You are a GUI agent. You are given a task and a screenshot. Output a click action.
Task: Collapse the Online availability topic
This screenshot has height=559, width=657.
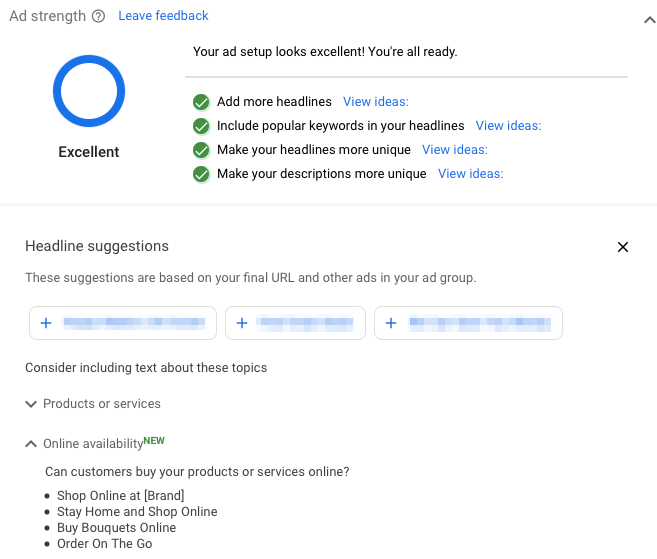[x=31, y=444]
